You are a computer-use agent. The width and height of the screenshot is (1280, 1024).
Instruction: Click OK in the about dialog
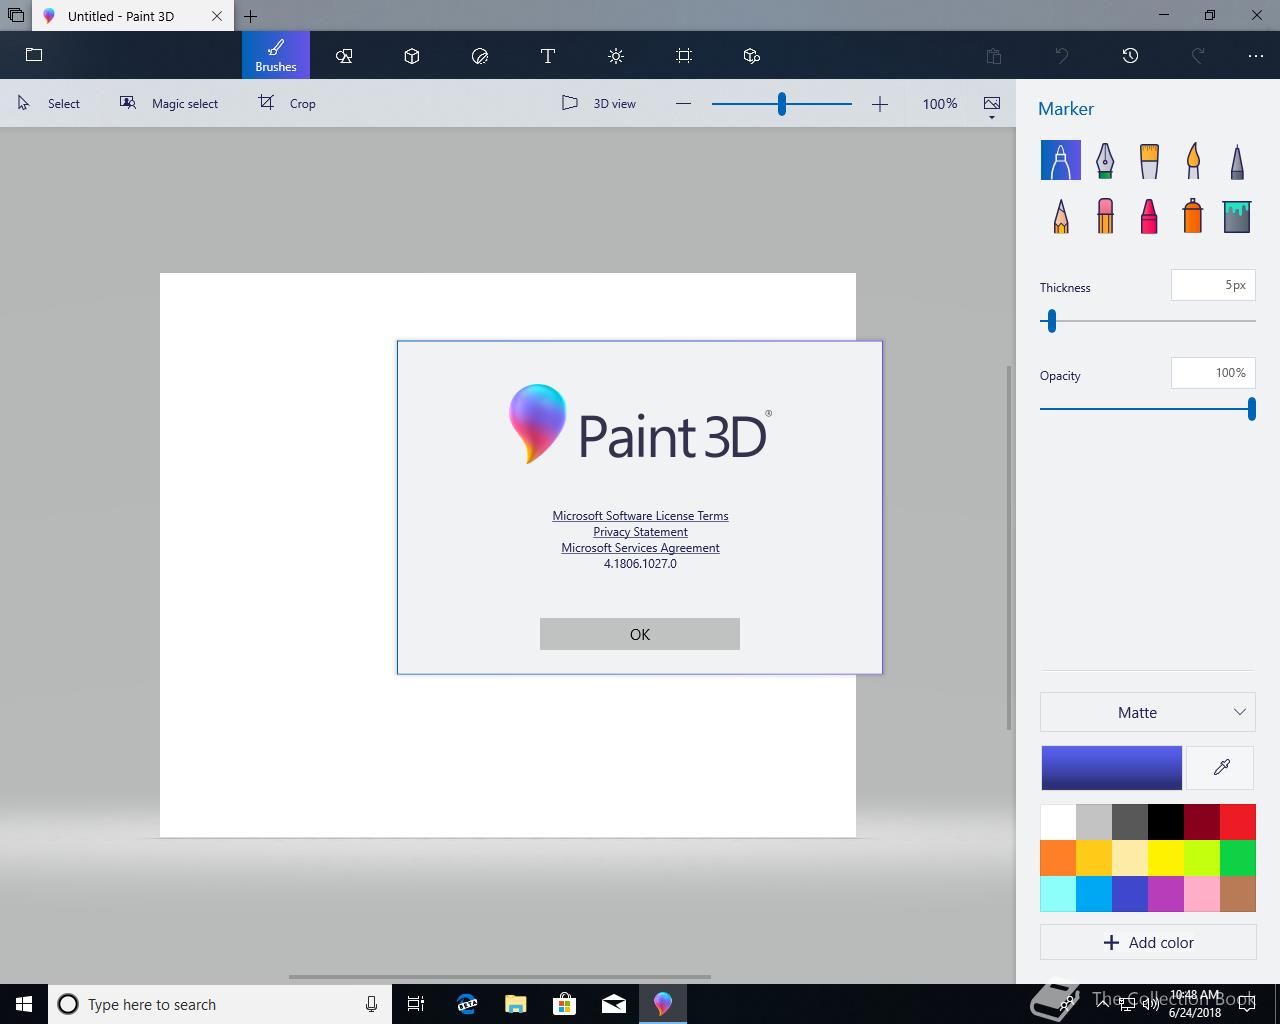coord(640,634)
